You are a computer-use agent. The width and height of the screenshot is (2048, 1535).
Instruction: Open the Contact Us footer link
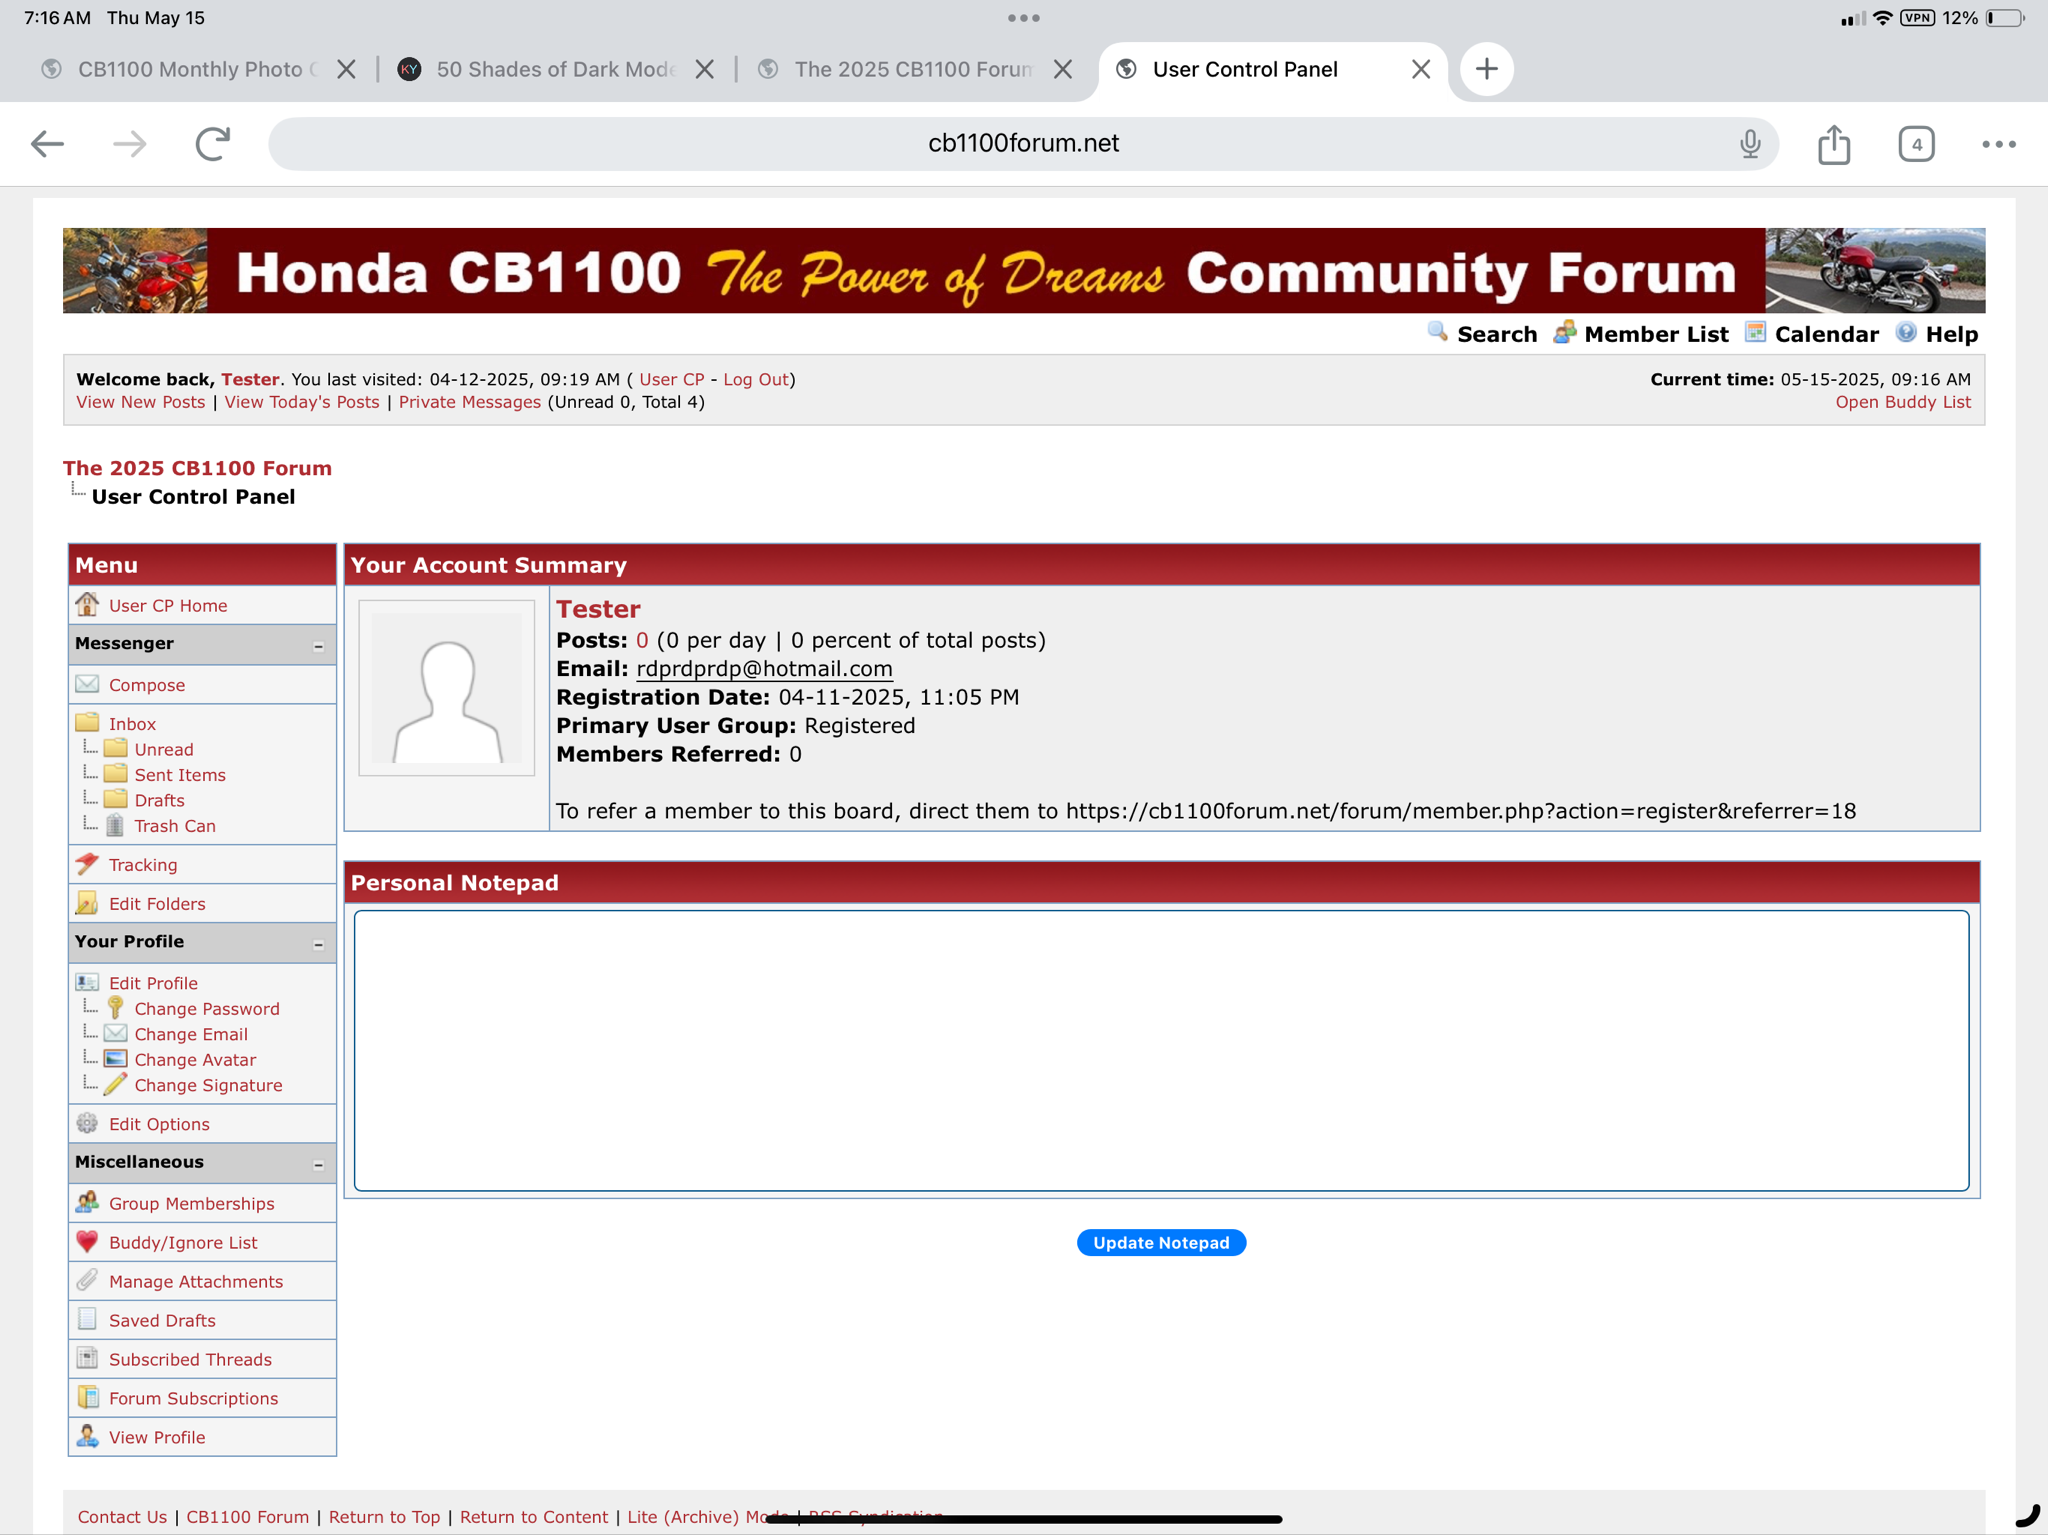tap(122, 1517)
